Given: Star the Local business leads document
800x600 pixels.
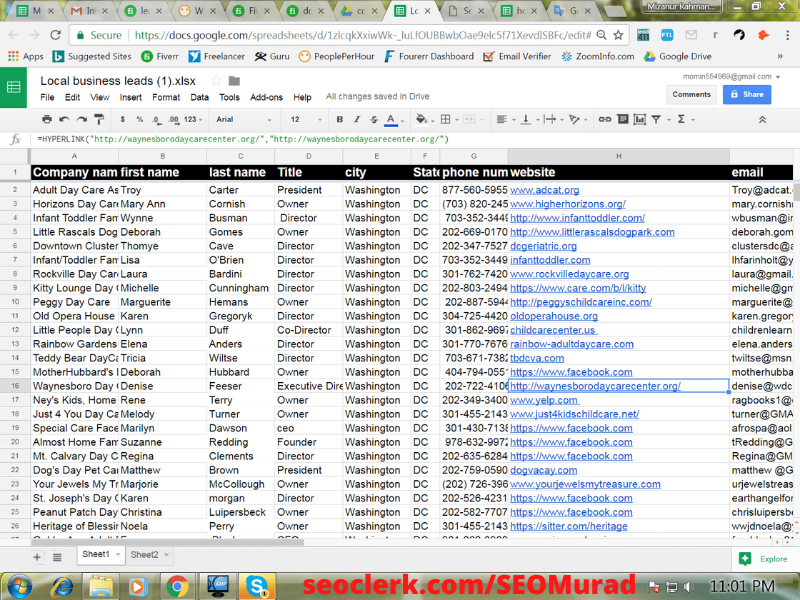Looking at the screenshot, I should tap(215, 80).
